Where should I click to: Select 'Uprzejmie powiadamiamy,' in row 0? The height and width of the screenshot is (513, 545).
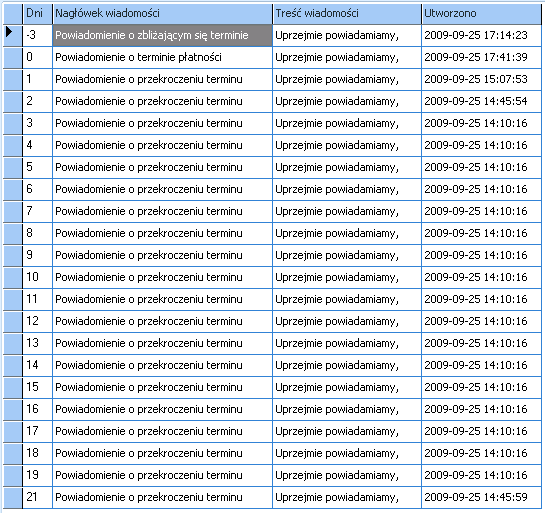(x=347, y=57)
